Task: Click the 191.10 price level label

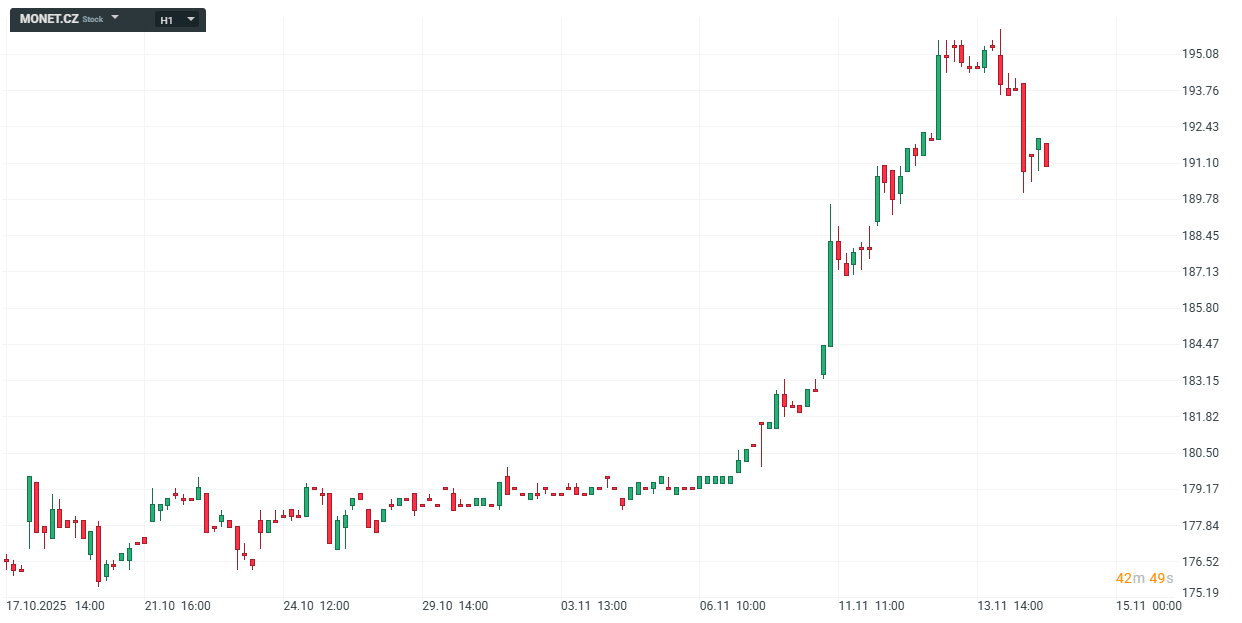Action: pos(1200,163)
